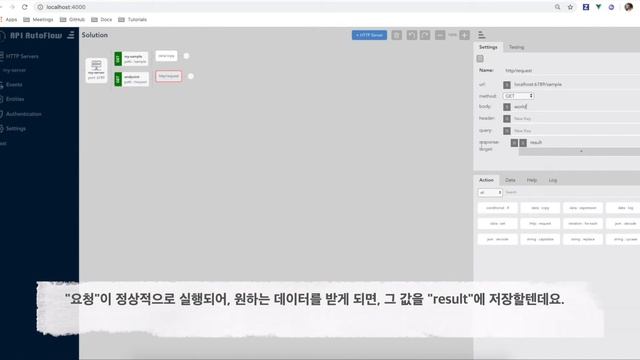The image size is (640, 360).
Task: Select the data/copy action node
Action: 167,56
